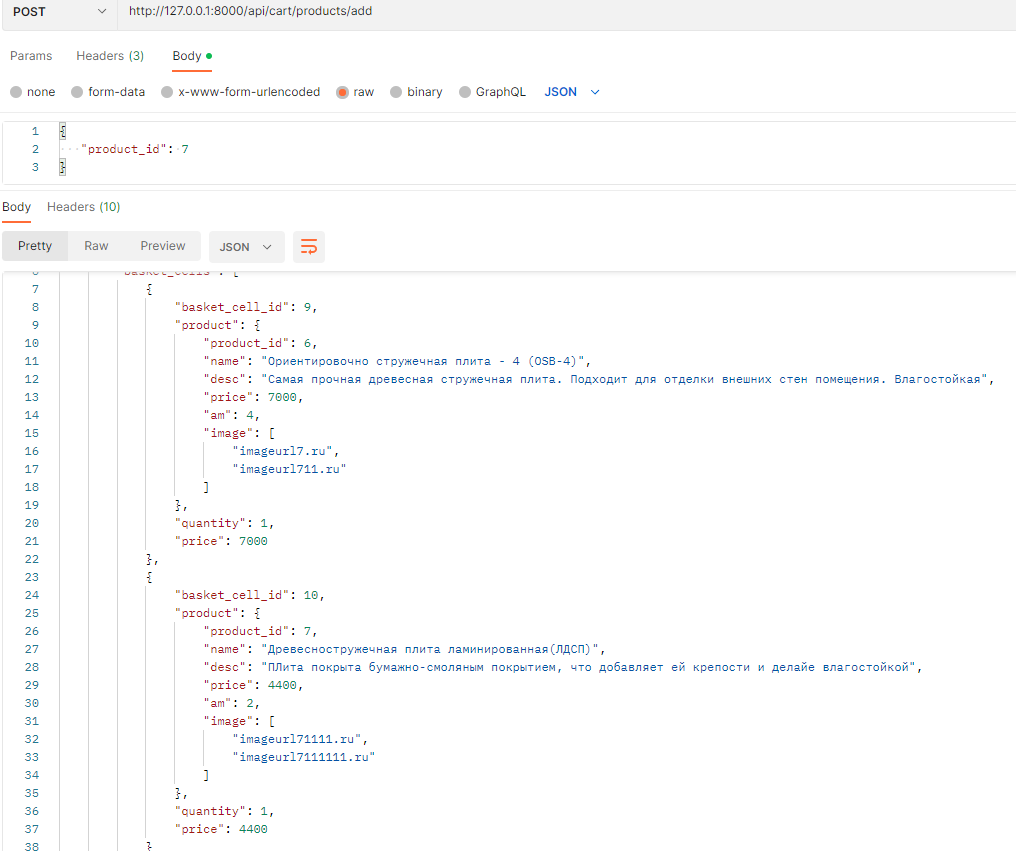Open Preview response view
Viewport: 1016px width, 851px height.
163,246
